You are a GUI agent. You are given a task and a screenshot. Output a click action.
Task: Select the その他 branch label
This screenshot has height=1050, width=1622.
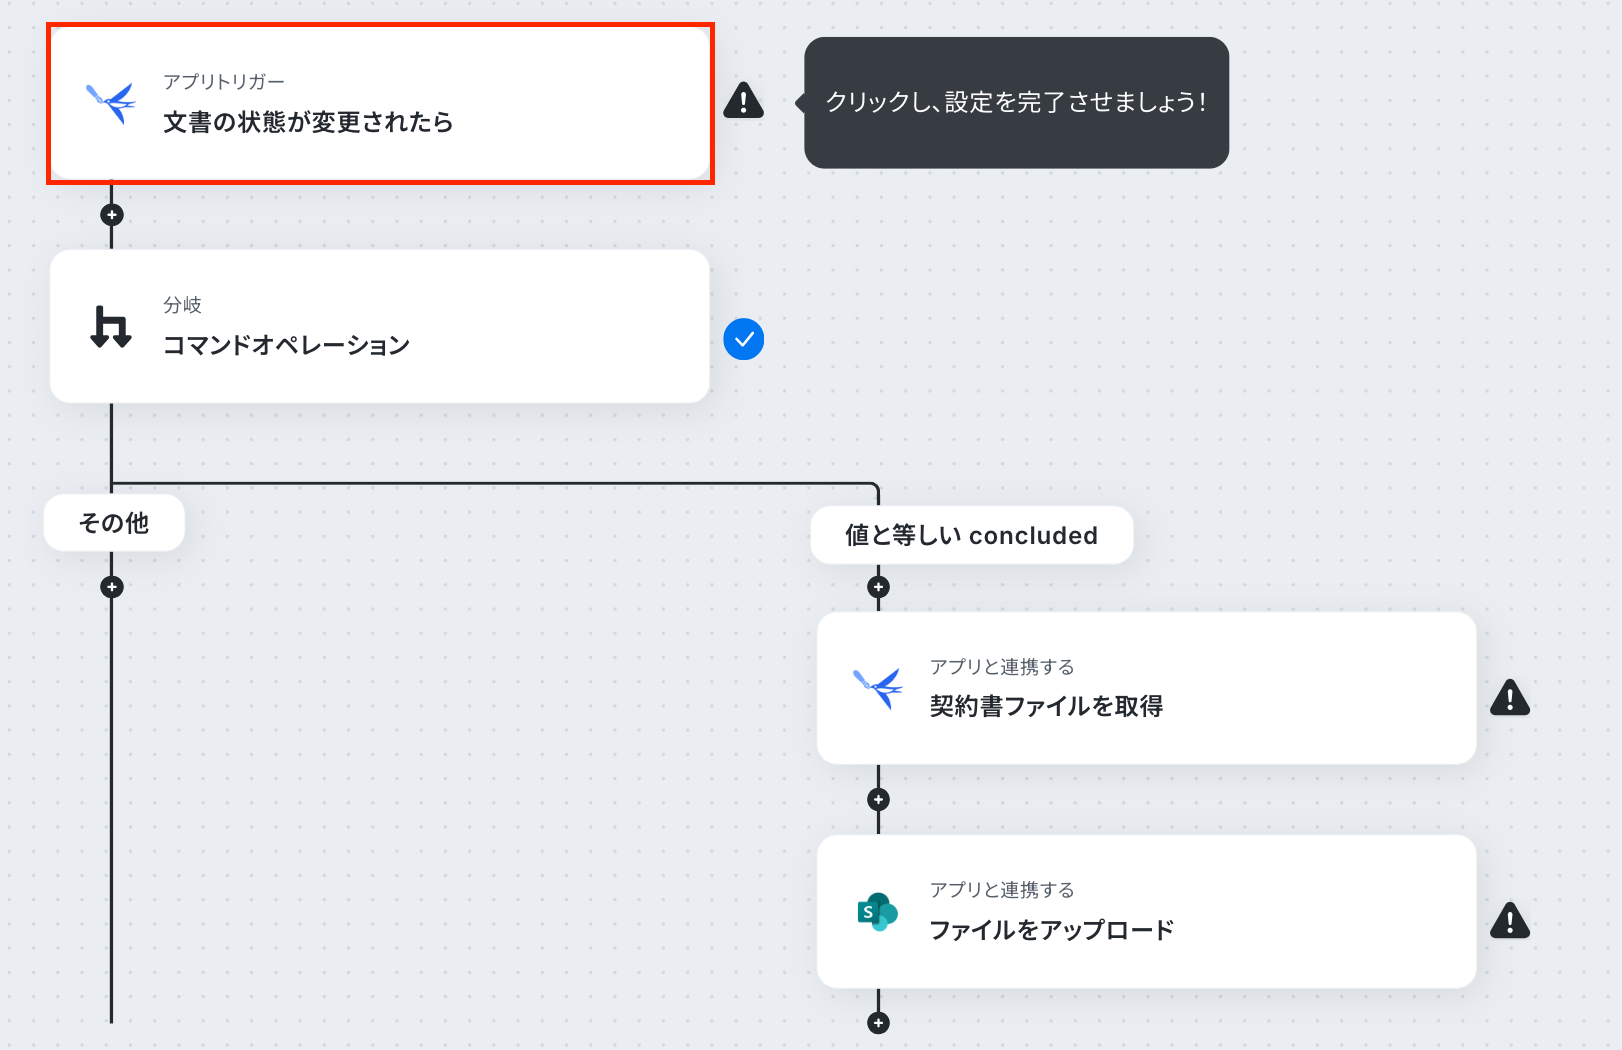[x=114, y=523]
